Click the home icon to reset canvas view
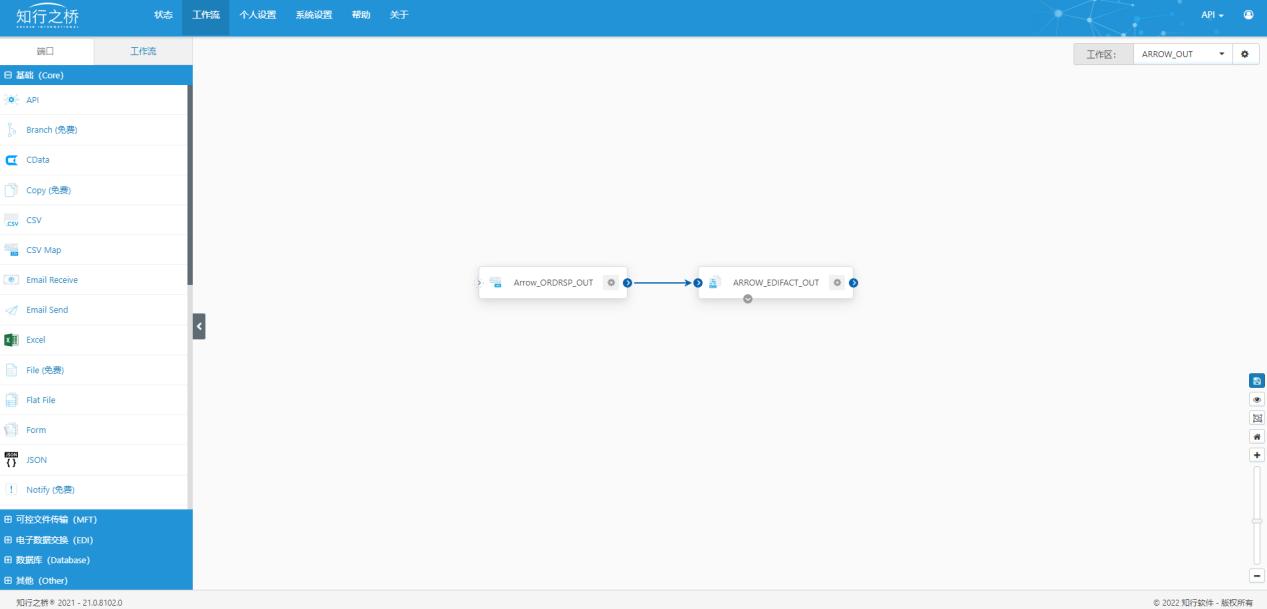The width and height of the screenshot is (1267, 609). pos(1256,435)
